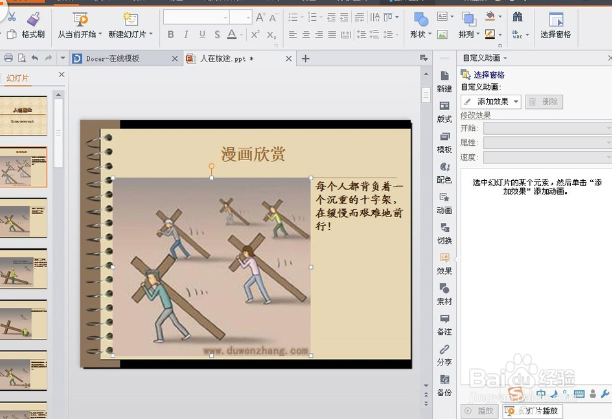Click the shape fill color bucket
612x419 pixels.
point(490,17)
